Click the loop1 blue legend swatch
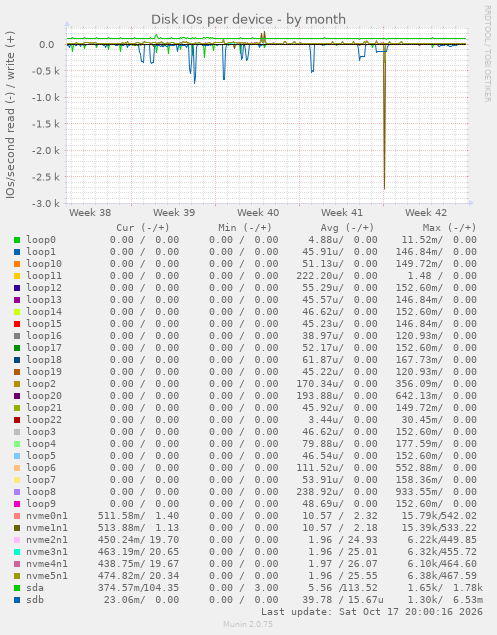This screenshot has width=497, height=635. coord(17,252)
